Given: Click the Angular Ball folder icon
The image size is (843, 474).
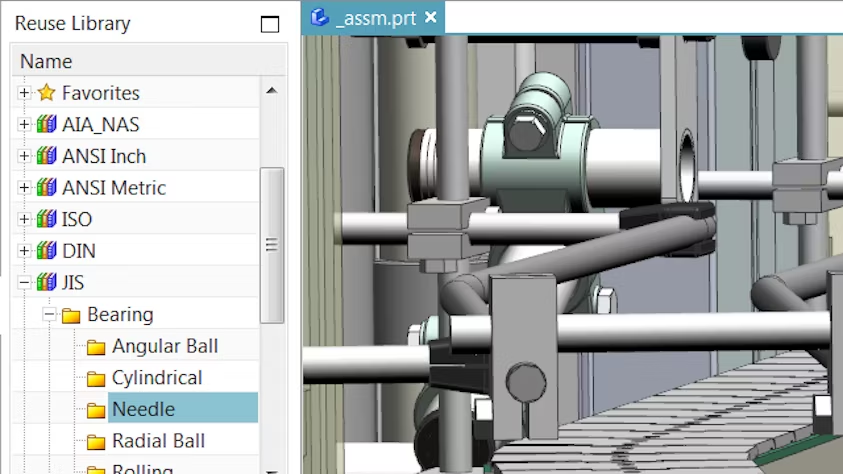Looking at the screenshot, I should 96,347.
